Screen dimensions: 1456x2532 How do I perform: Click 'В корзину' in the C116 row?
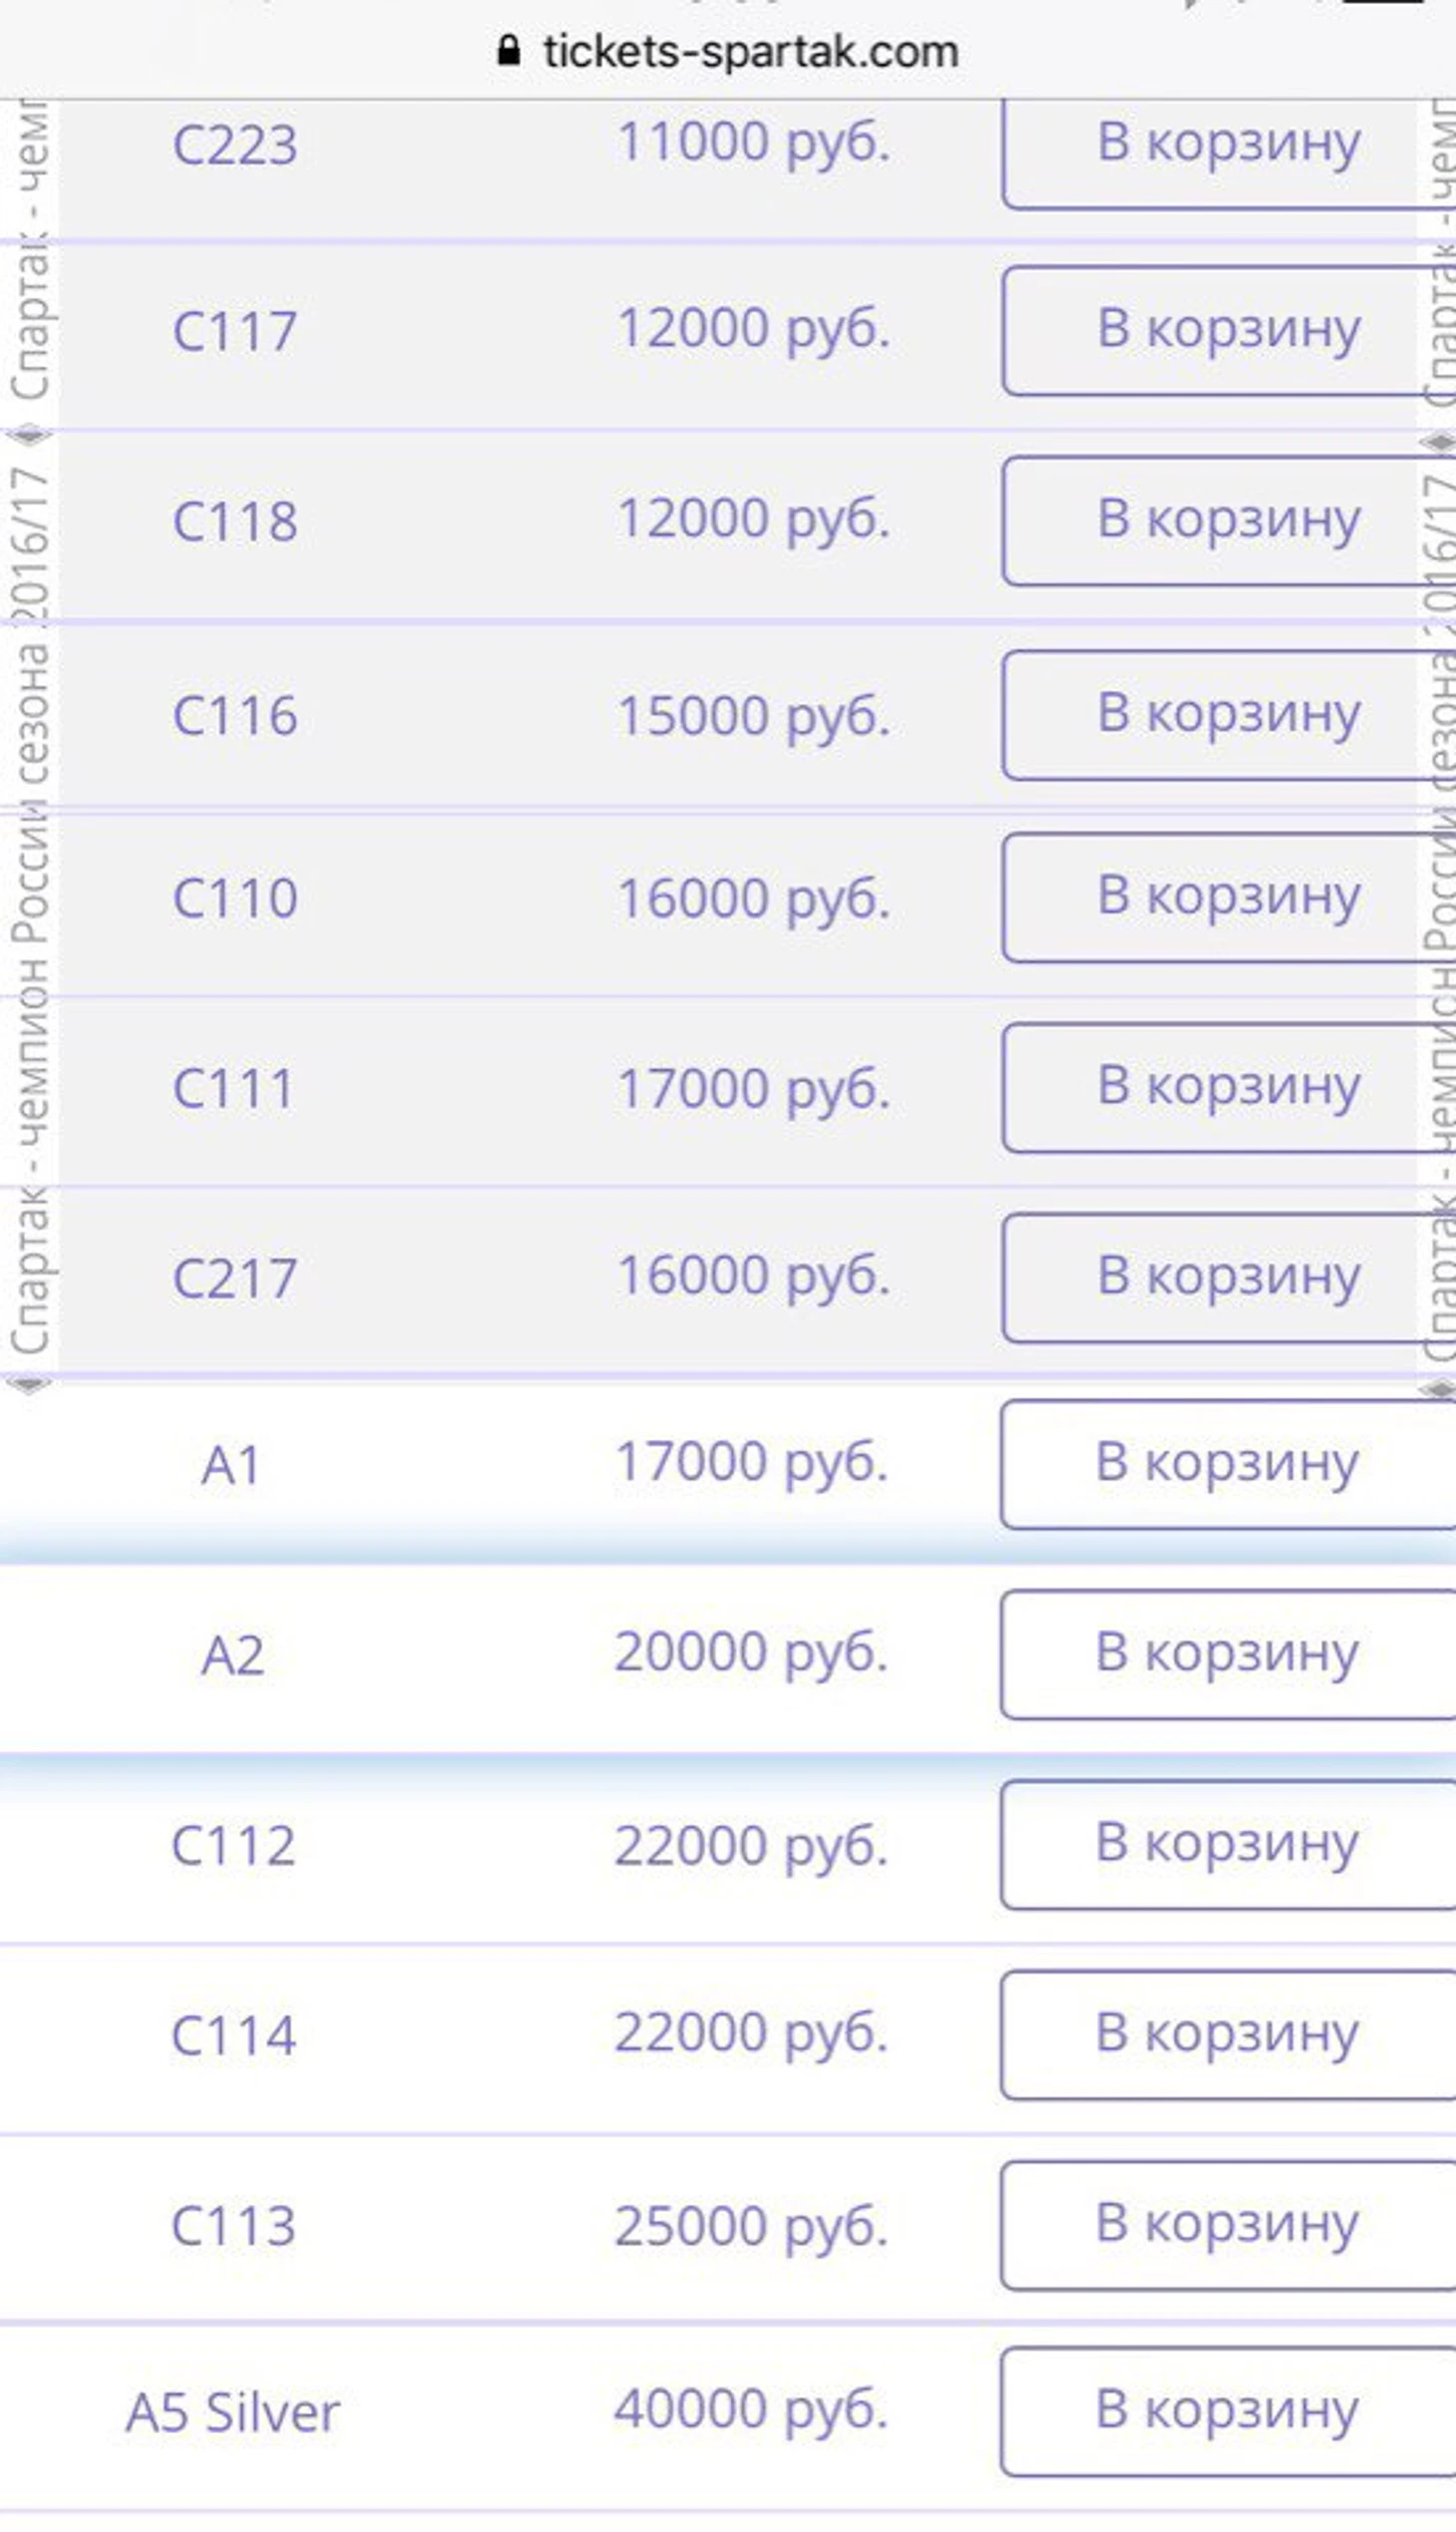click(x=1228, y=714)
